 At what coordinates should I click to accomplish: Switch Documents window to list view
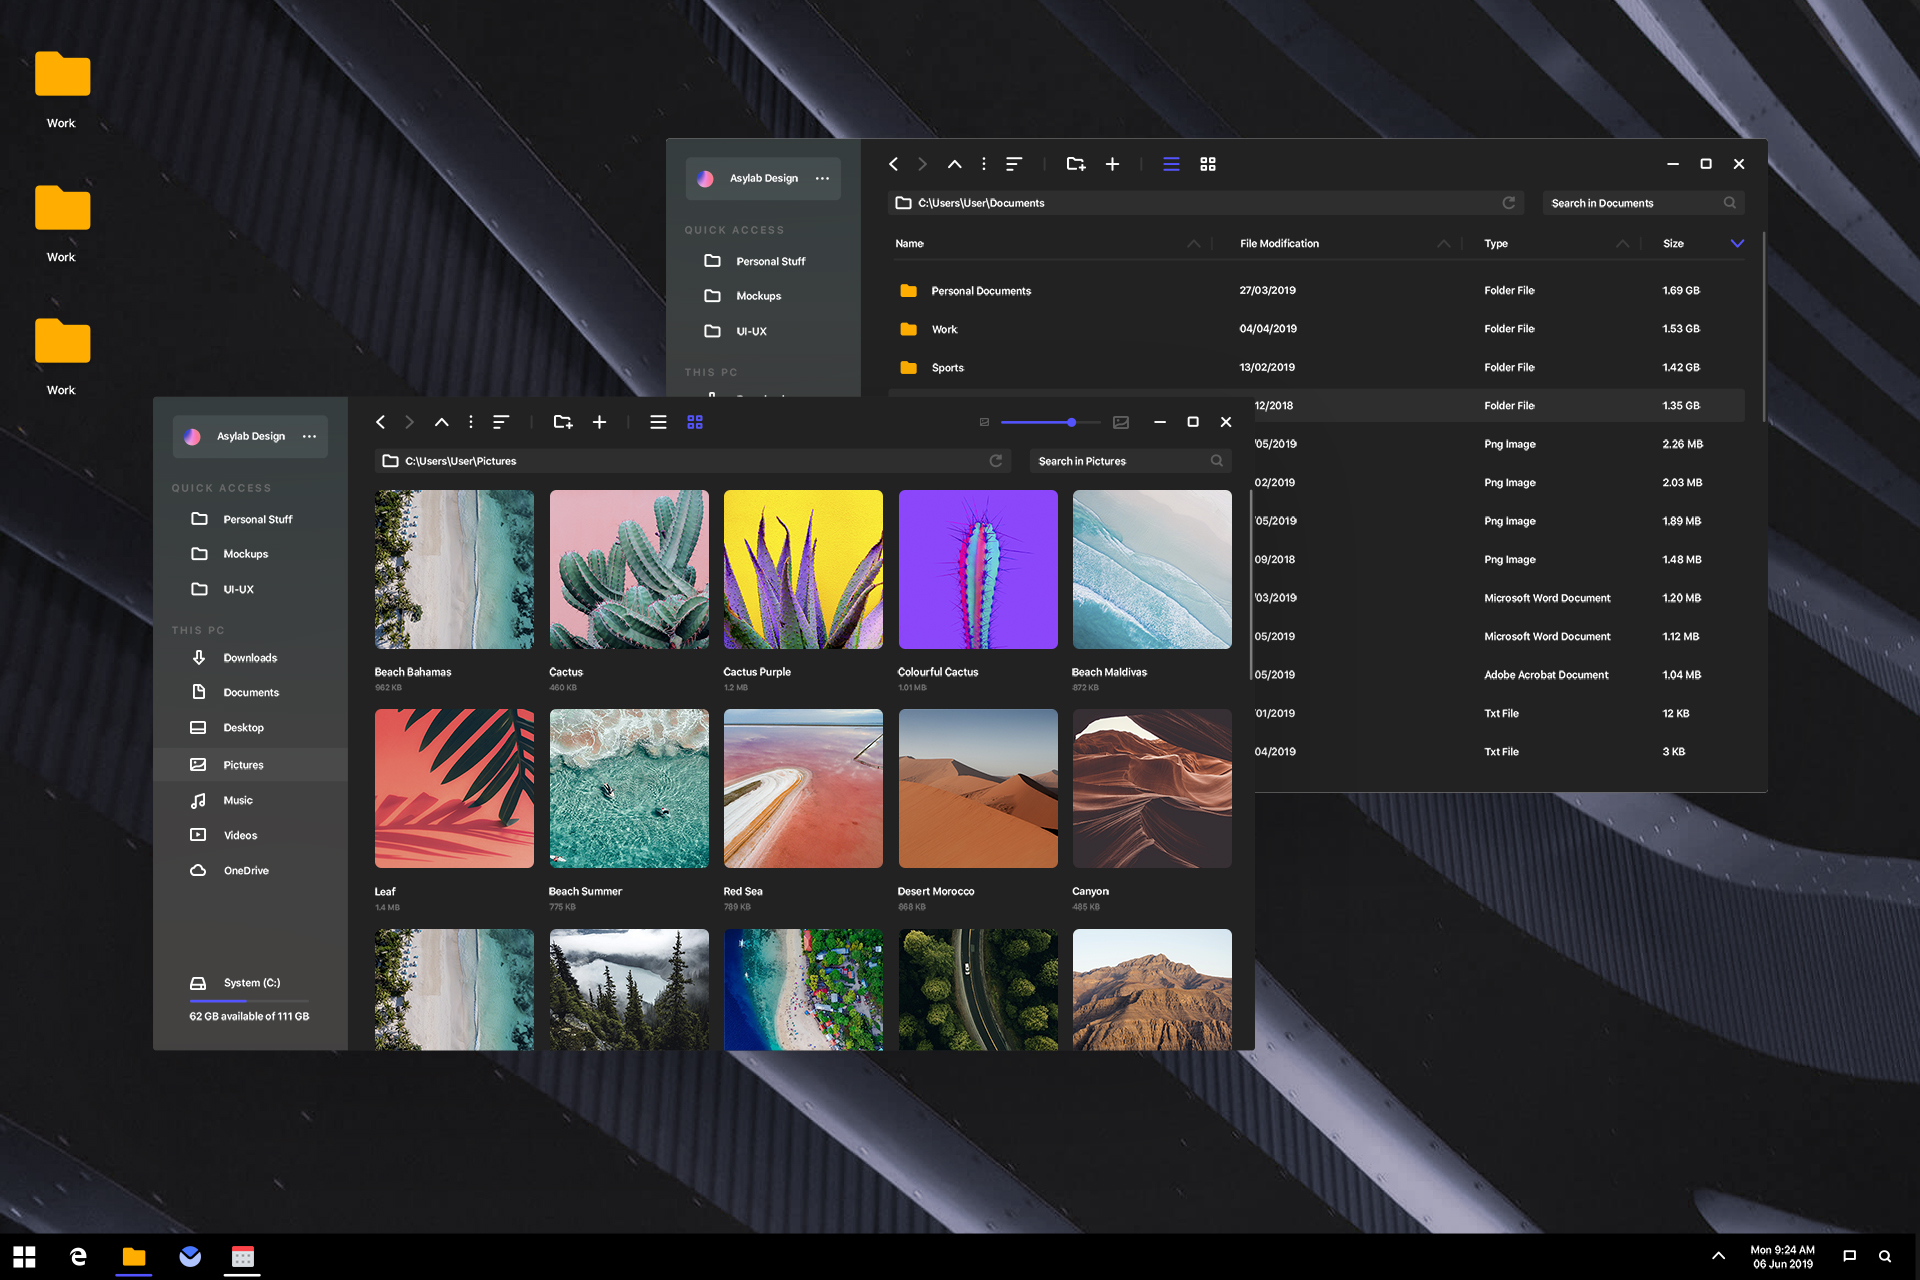[1171, 164]
